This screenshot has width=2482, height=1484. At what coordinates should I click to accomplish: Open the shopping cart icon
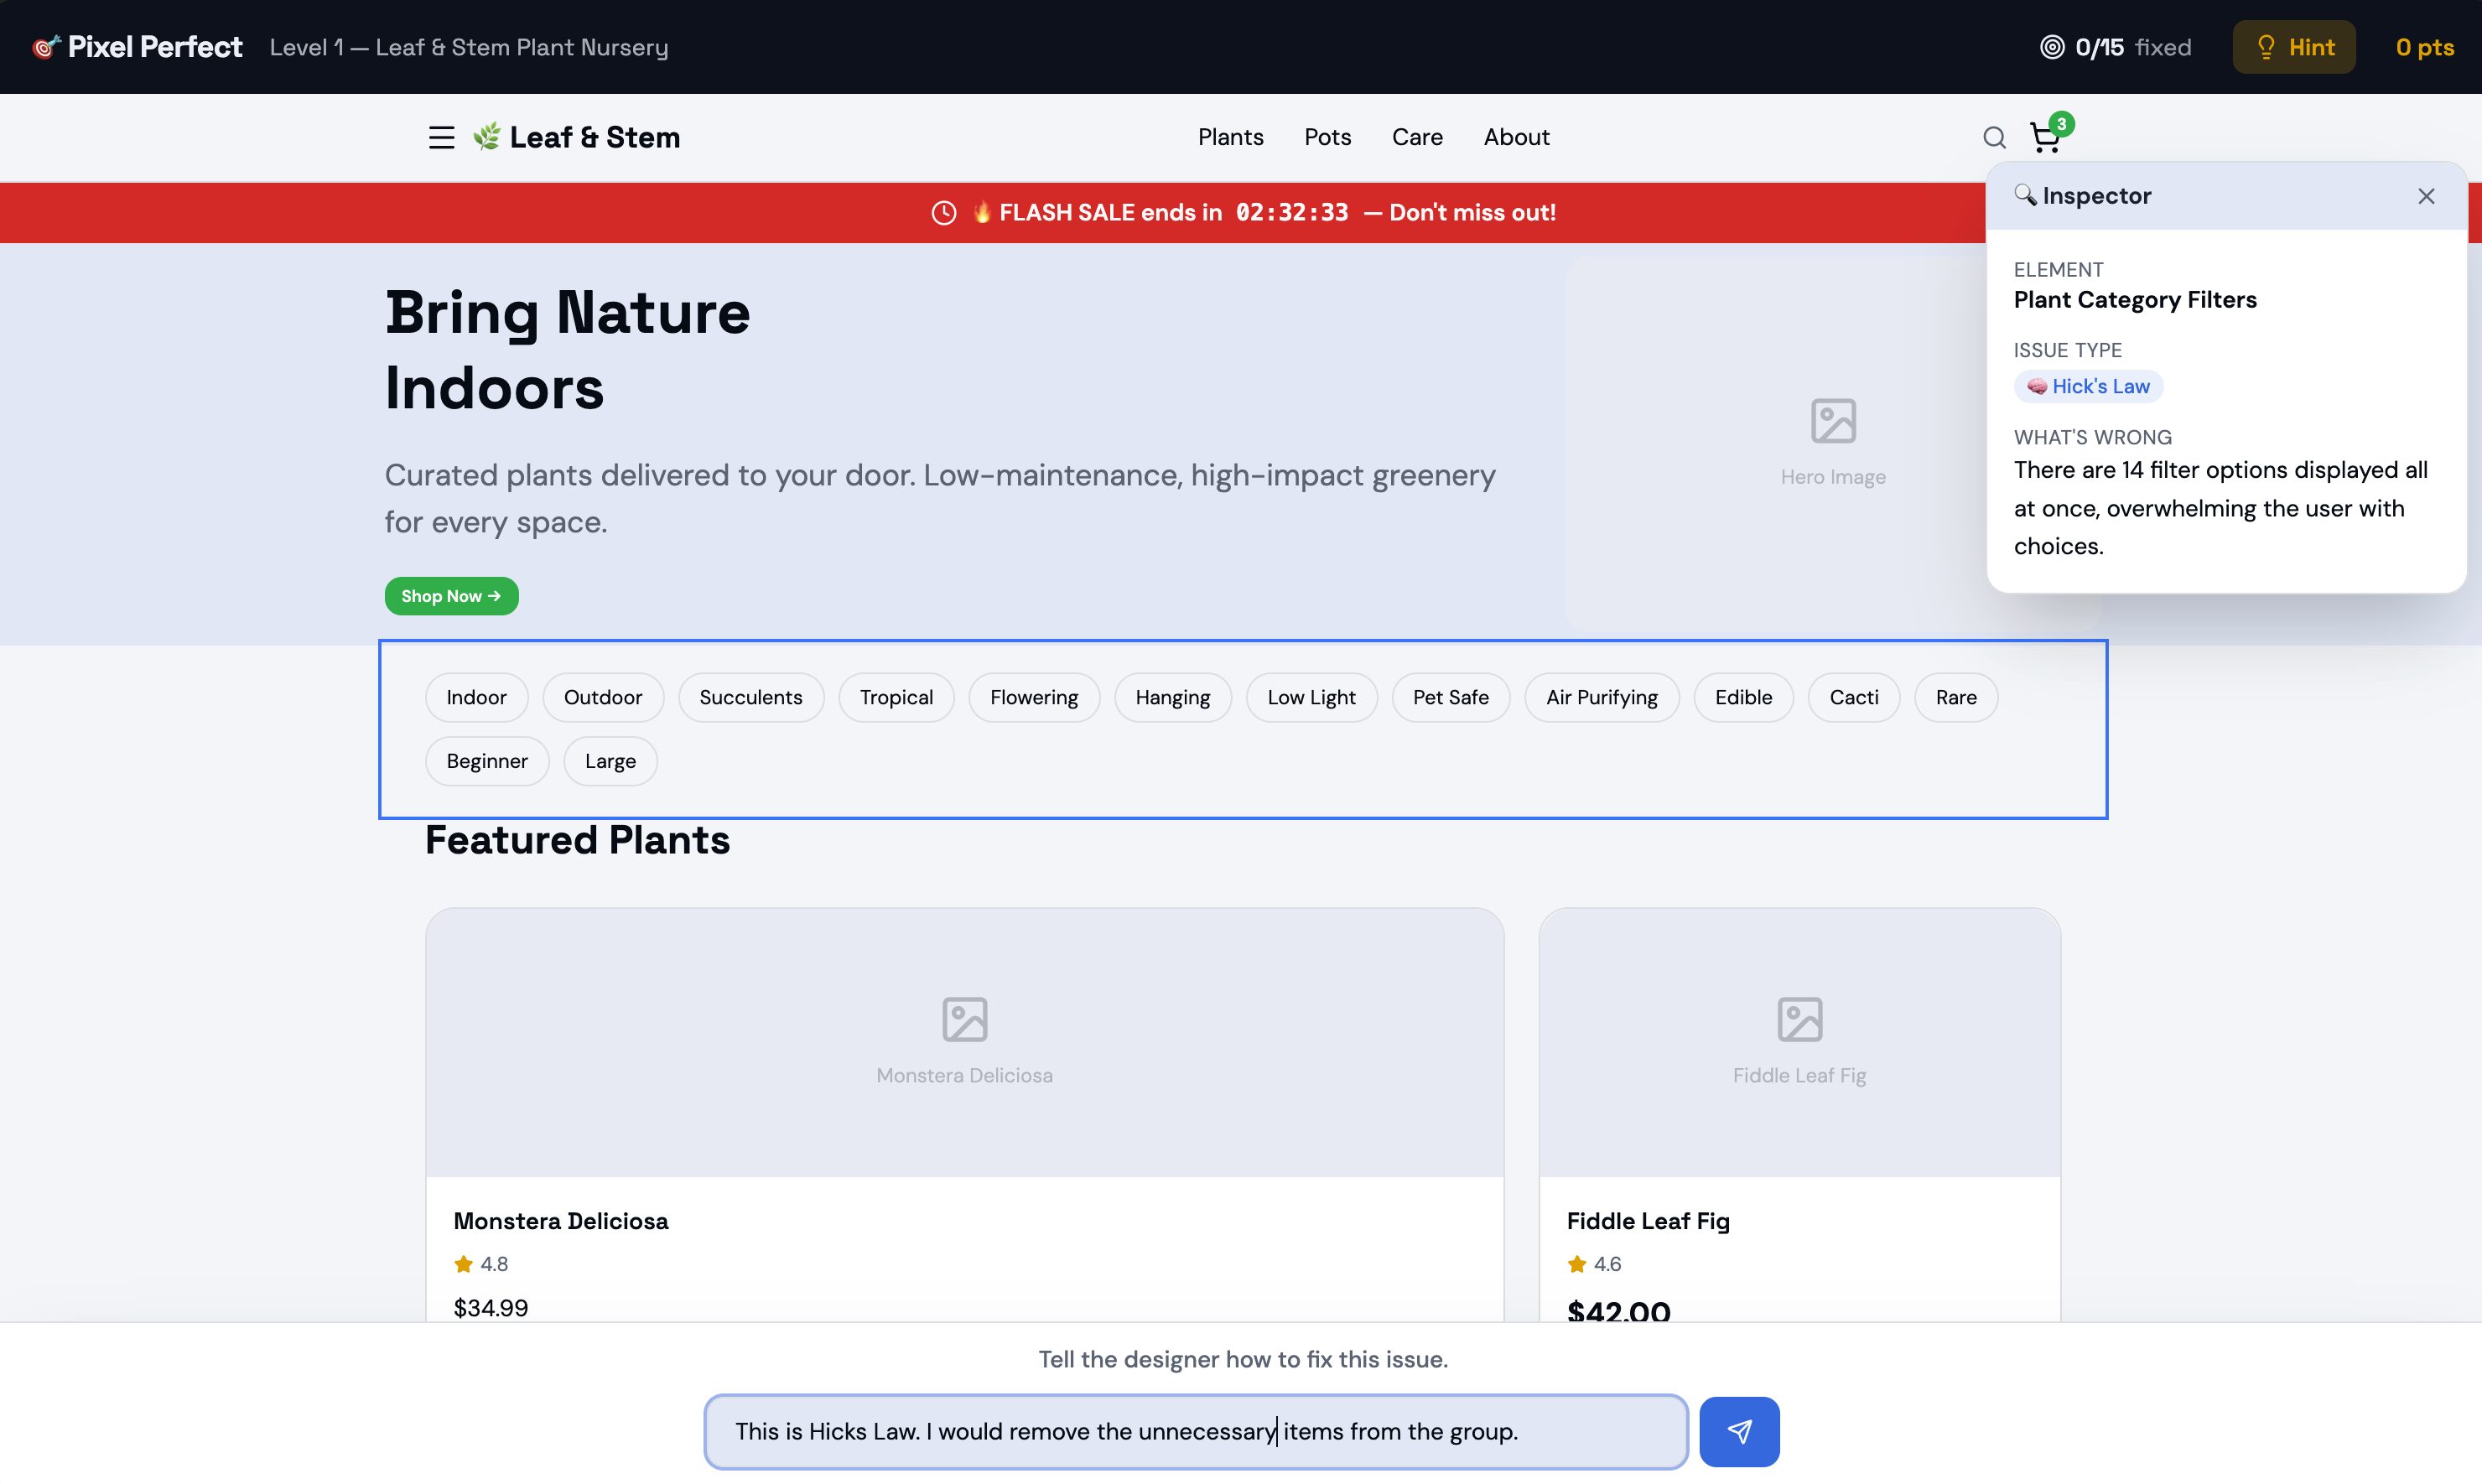2045,138
